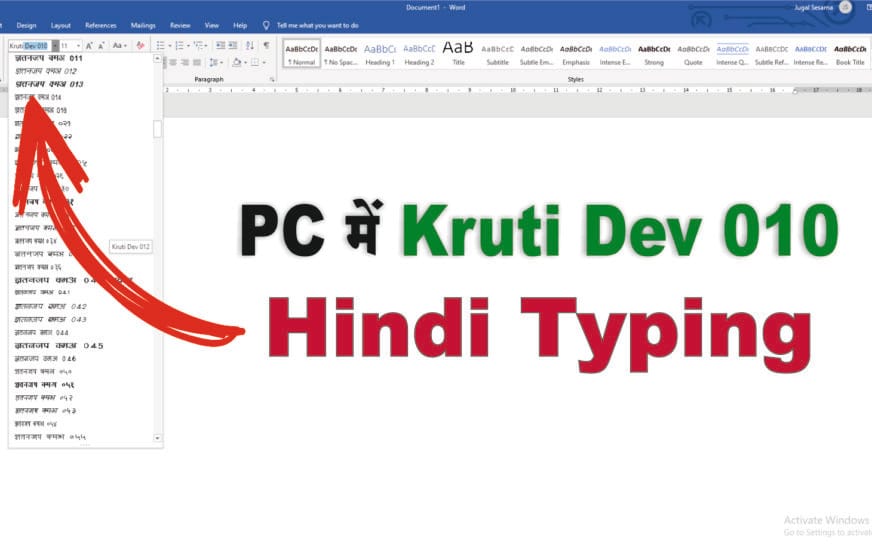Click the Increase Indent icon
This screenshot has height=547, width=872.
[x=233, y=46]
